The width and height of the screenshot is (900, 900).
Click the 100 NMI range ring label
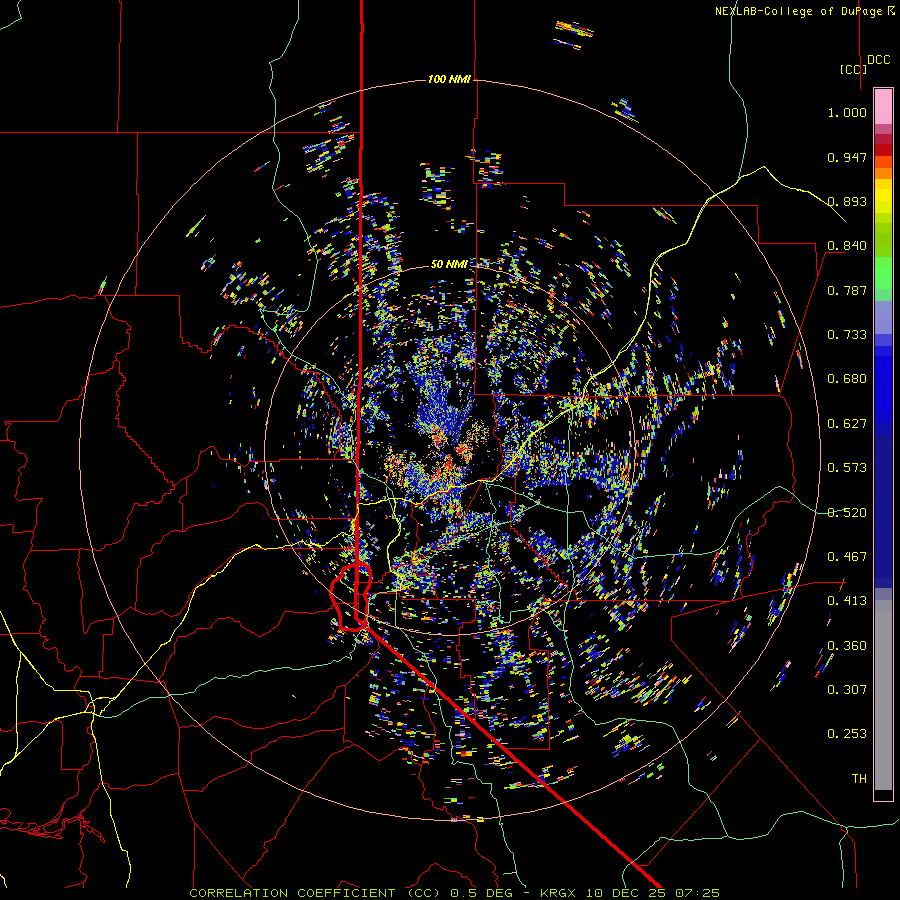point(449,79)
